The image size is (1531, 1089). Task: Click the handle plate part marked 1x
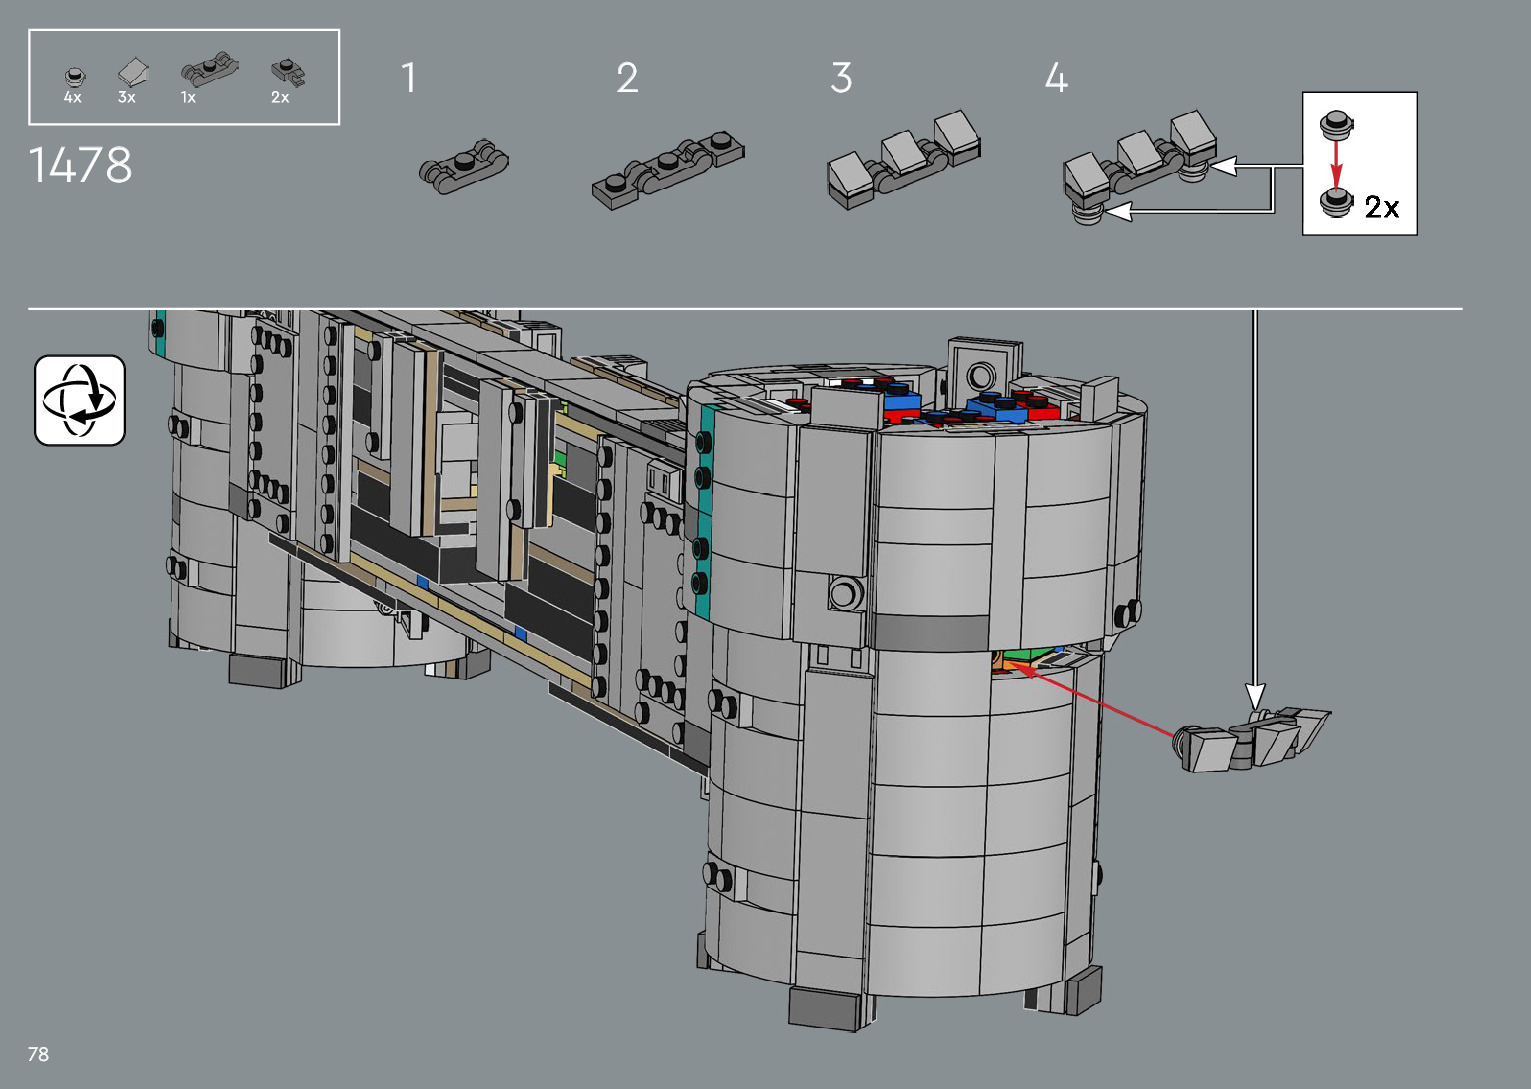[209, 68]
